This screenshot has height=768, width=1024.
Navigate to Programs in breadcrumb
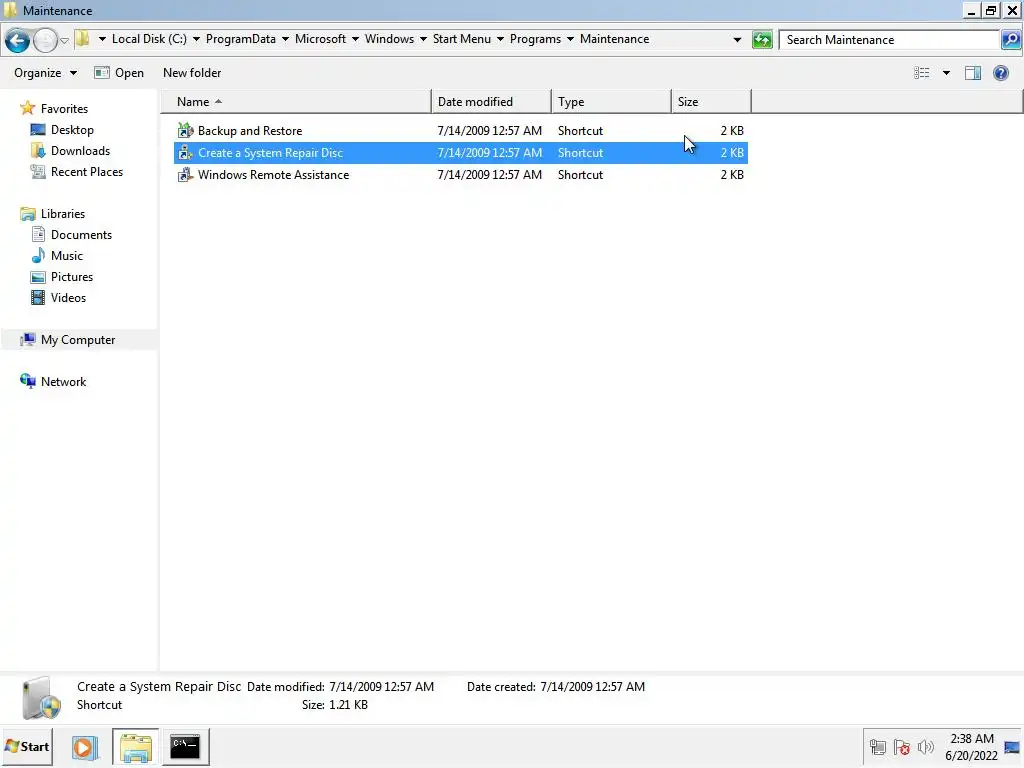tap(535, 39)
